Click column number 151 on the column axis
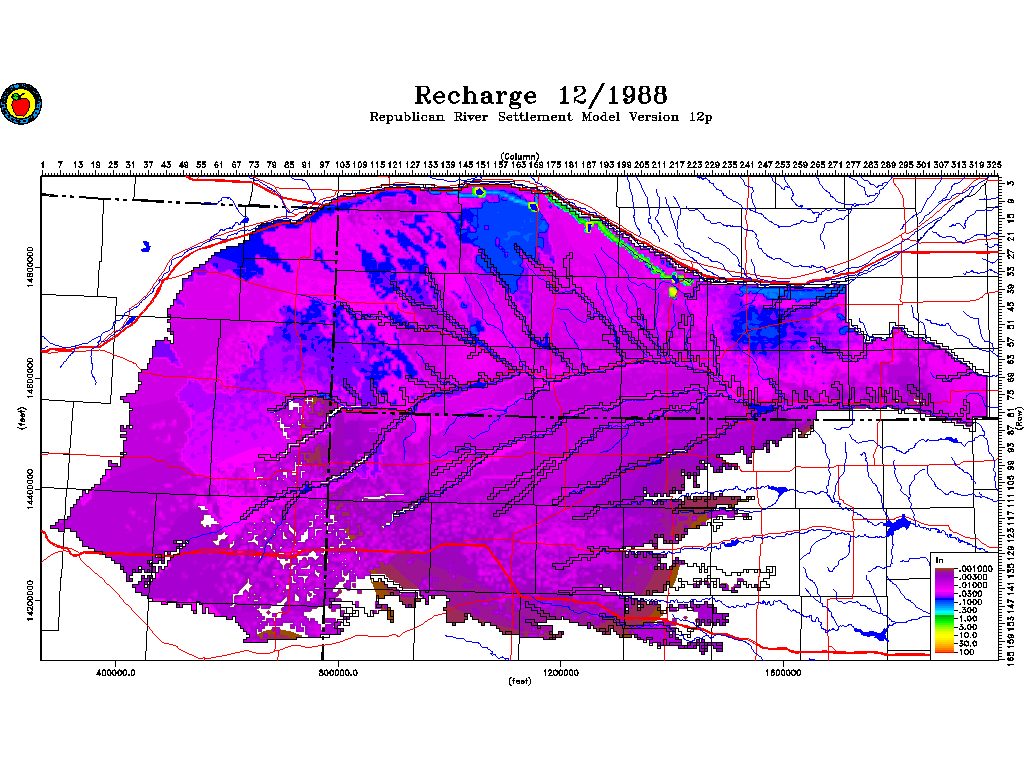Image resolution: width=1024 pixels, height=768 pixels. [x=483, y=165]
